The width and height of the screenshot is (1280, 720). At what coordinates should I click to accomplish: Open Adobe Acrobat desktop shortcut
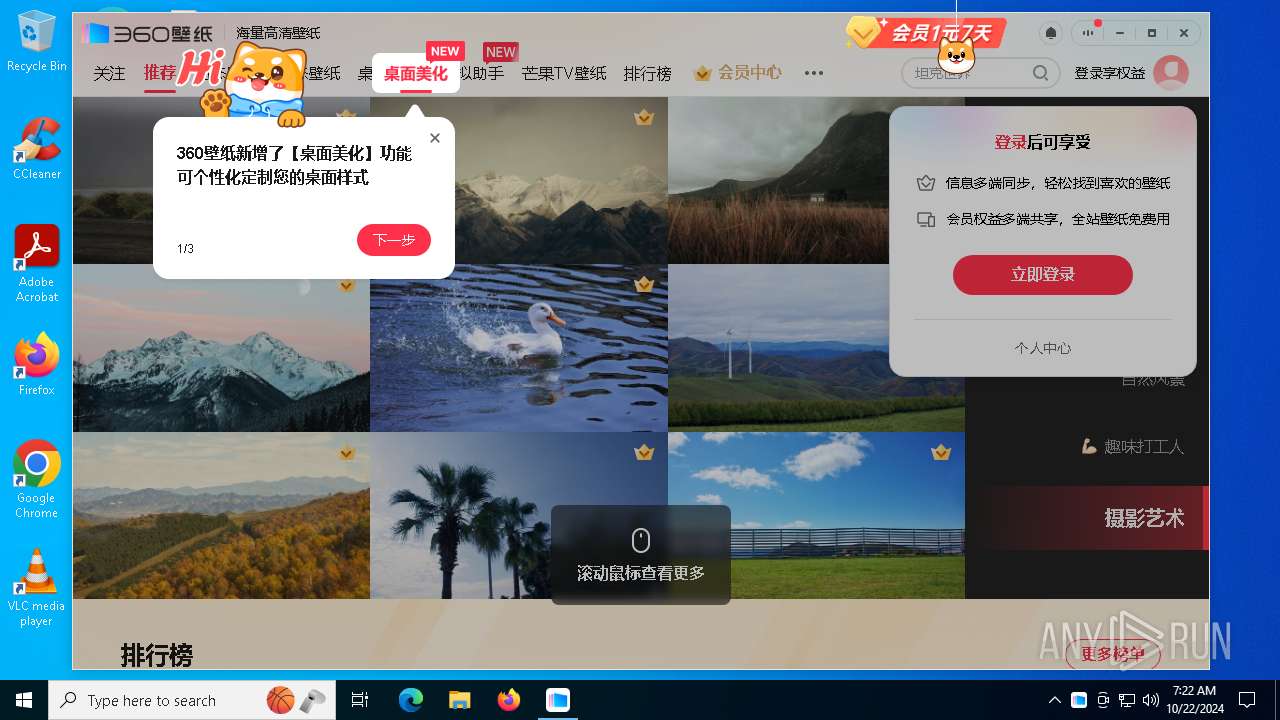click(37, 263)
